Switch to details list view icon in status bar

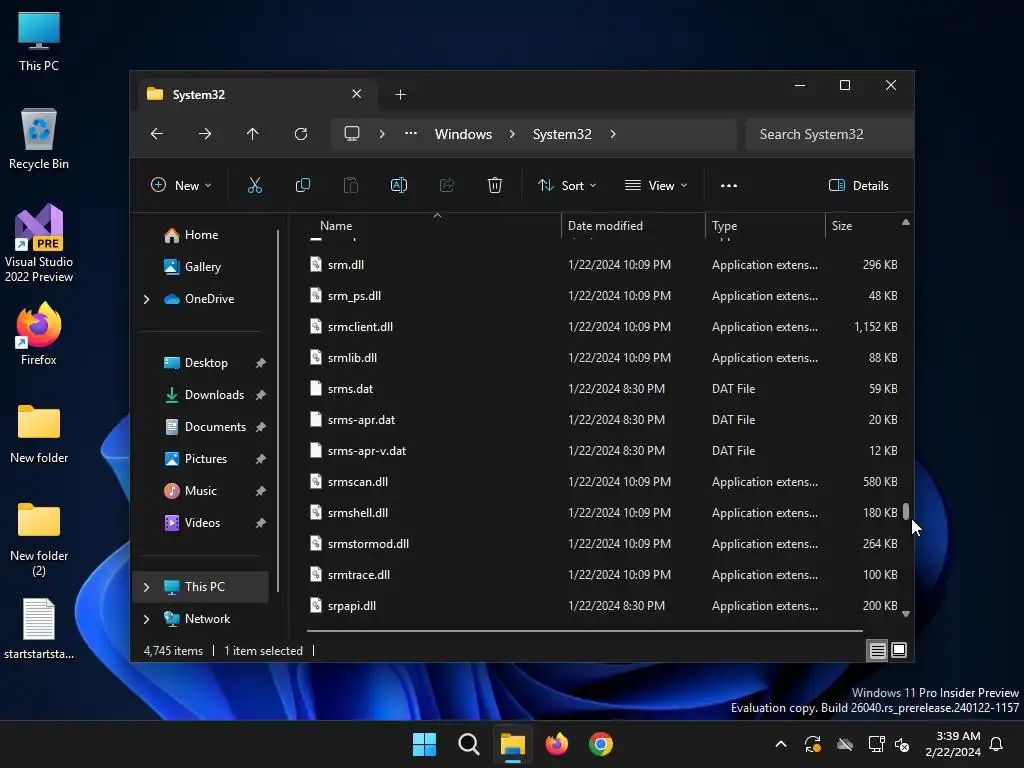click(x=877, y=650)
